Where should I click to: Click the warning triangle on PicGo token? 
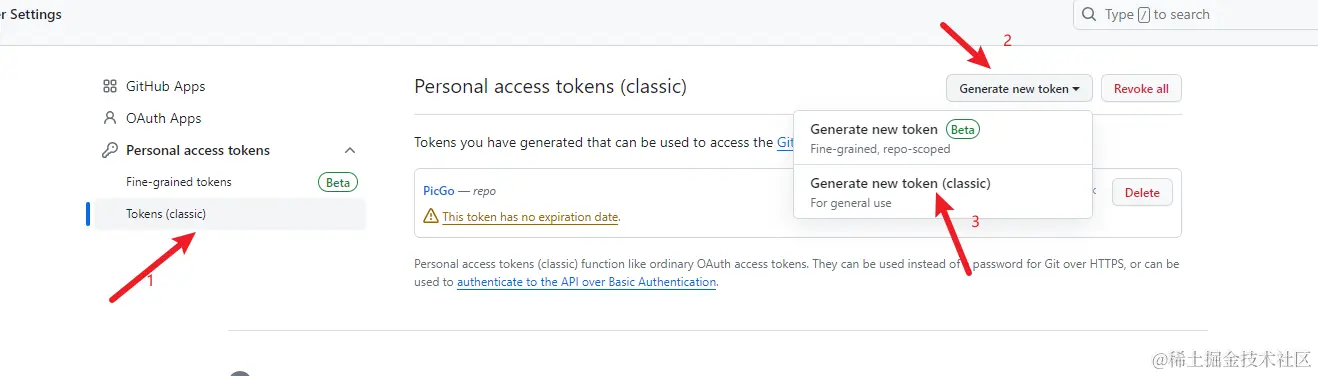(x=431, y=216)
